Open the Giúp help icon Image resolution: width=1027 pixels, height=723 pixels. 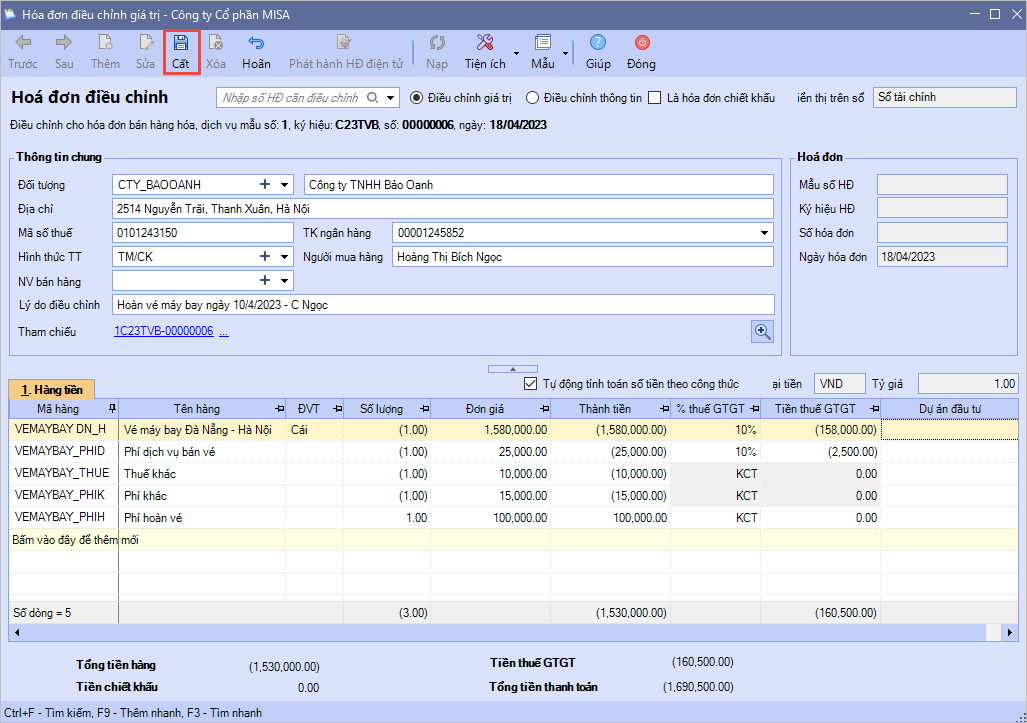coord(598,44)
